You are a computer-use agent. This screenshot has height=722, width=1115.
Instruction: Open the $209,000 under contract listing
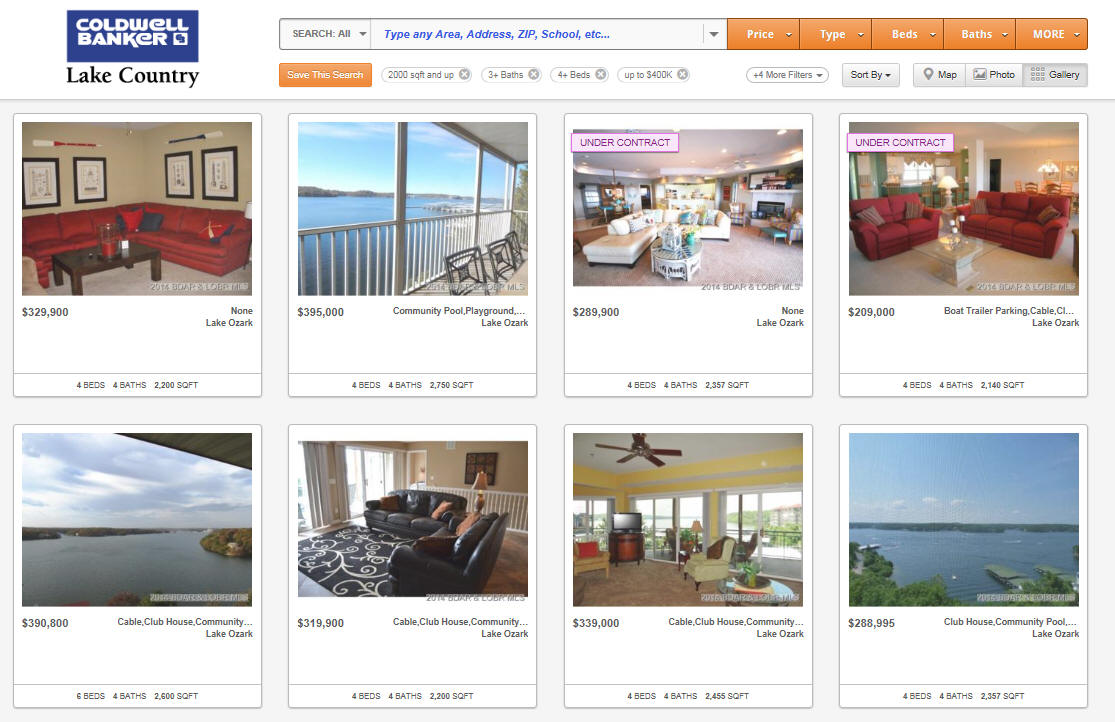[x=964, y=208]
